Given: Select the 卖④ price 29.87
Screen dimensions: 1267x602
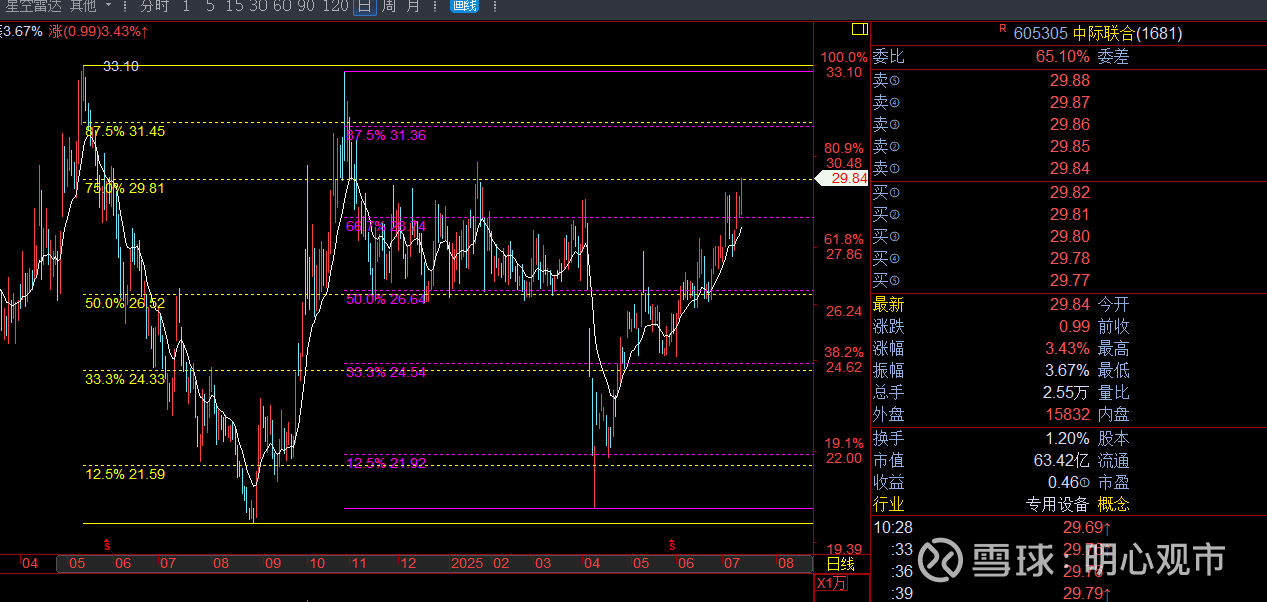Looking at the screenshot, I should 1069,102.
